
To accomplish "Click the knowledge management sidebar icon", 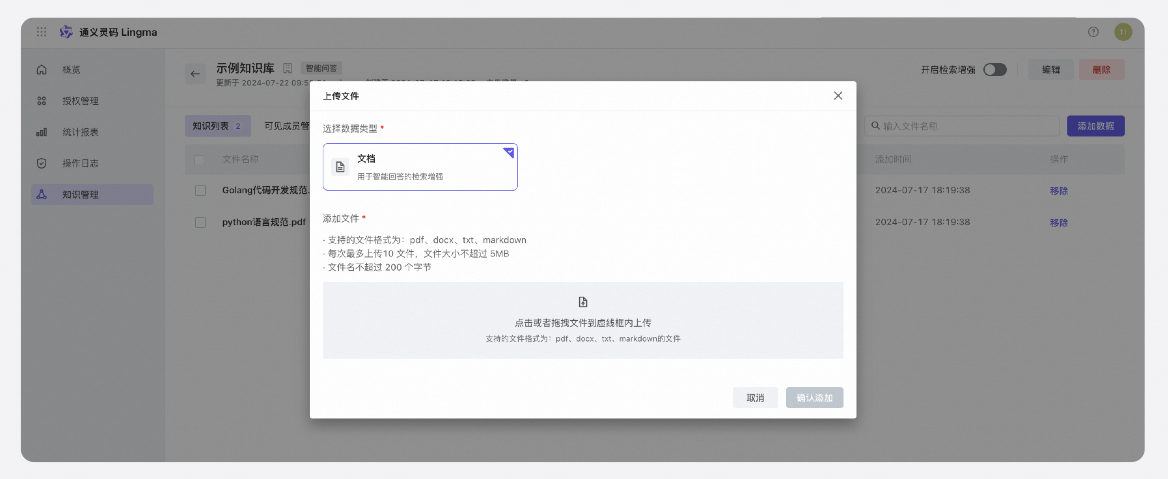I will click(42, 194).
